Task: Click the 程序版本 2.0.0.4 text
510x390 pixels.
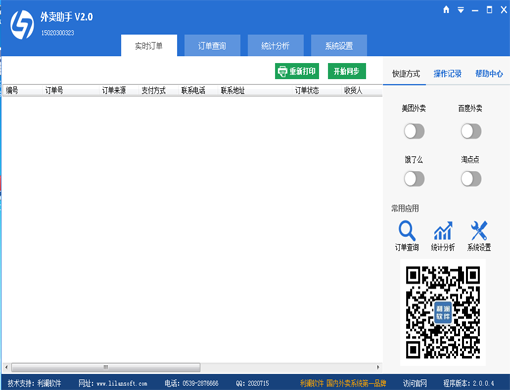Action: pyautogui.click(x=469, y=383)
